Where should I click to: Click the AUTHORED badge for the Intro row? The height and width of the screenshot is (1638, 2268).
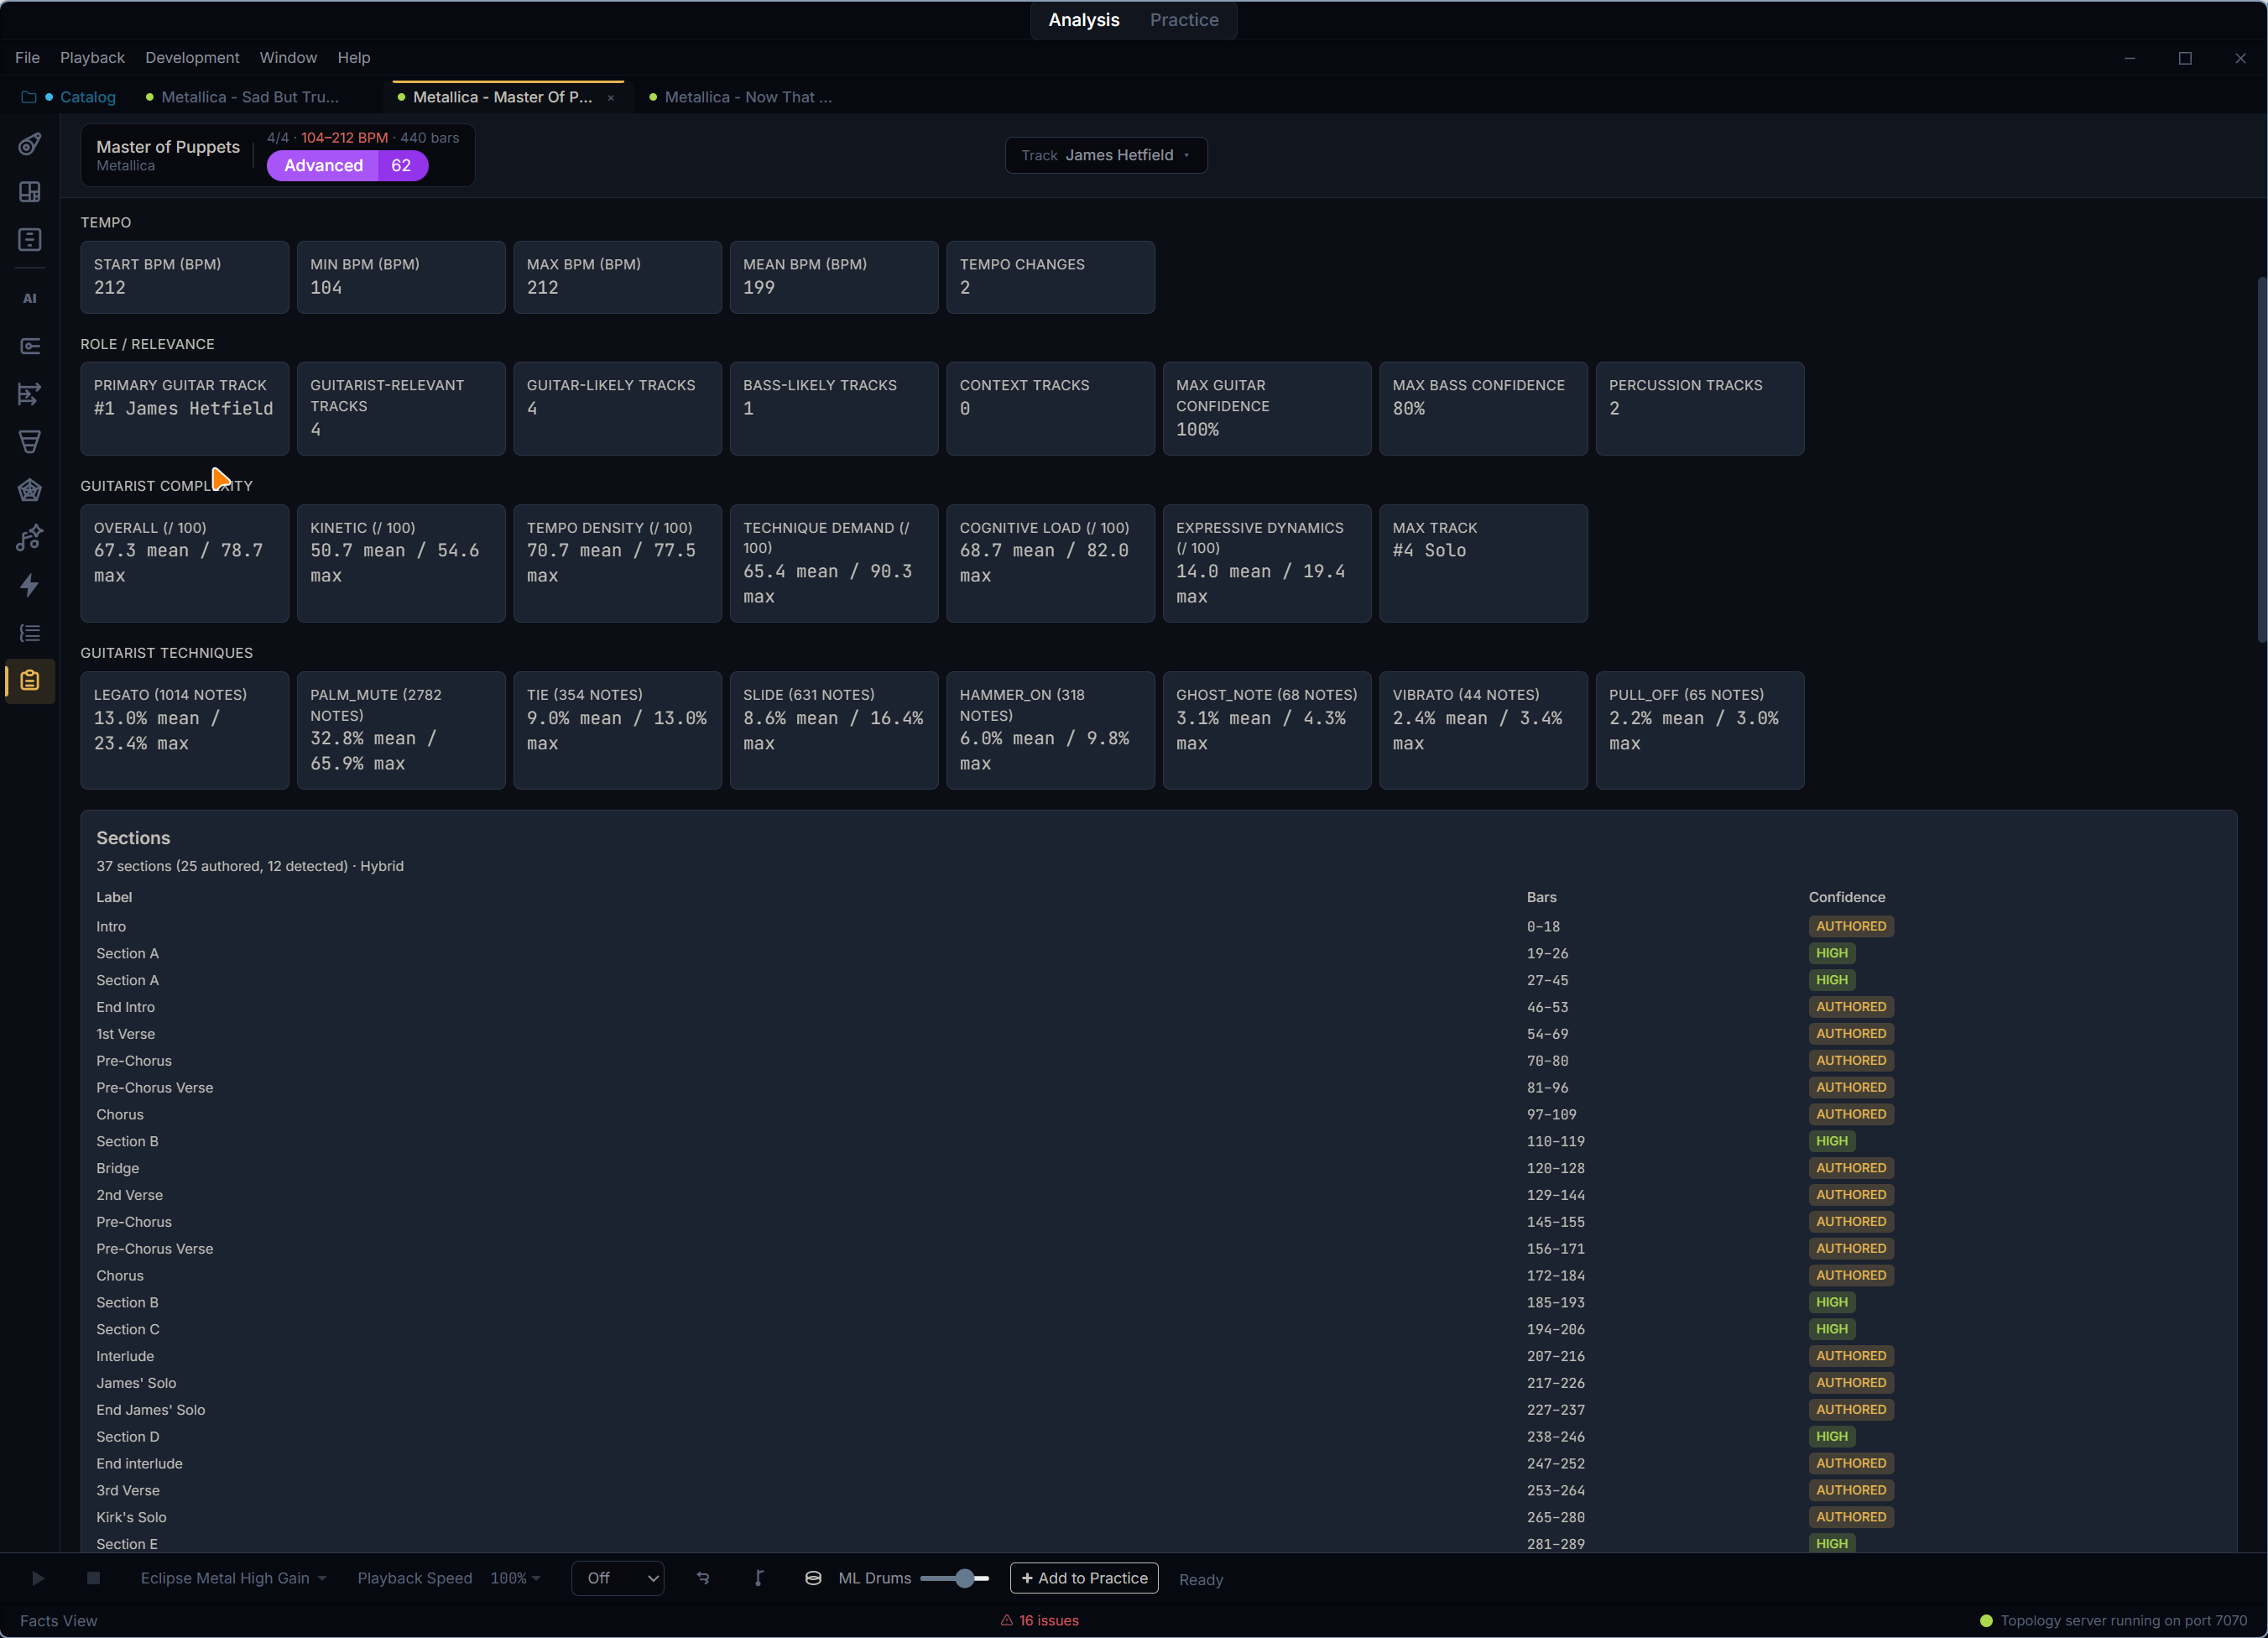(1851, 926)
